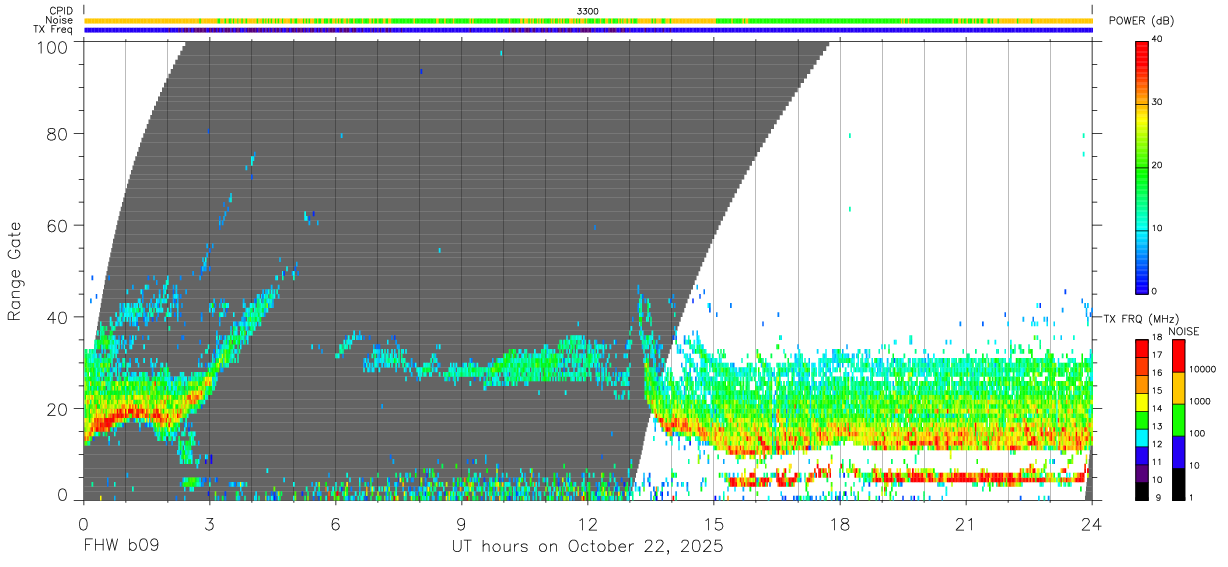The height and width of the screenshot is (567, 1228).
Task: Click the orange-green noise strip above the plot
Action: pyautogui.click(x=588, y=20)
